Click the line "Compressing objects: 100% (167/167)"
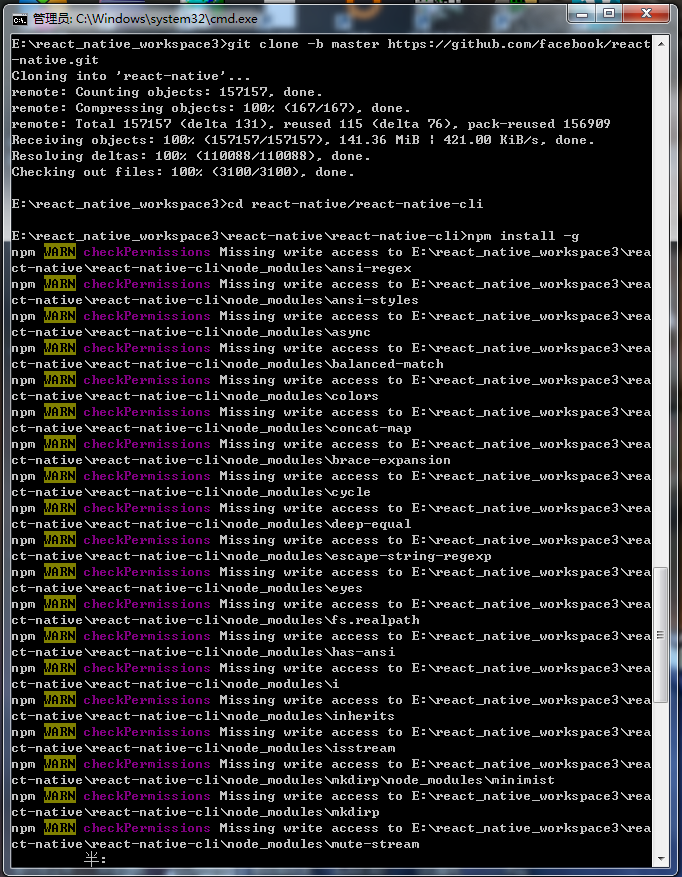 (215, 108)
